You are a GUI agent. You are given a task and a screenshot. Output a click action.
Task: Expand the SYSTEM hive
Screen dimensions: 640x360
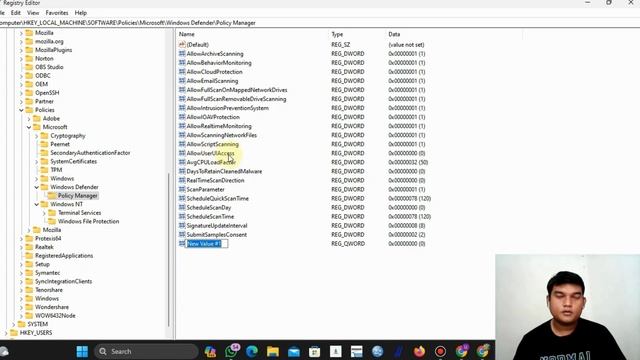click(13, 324)
